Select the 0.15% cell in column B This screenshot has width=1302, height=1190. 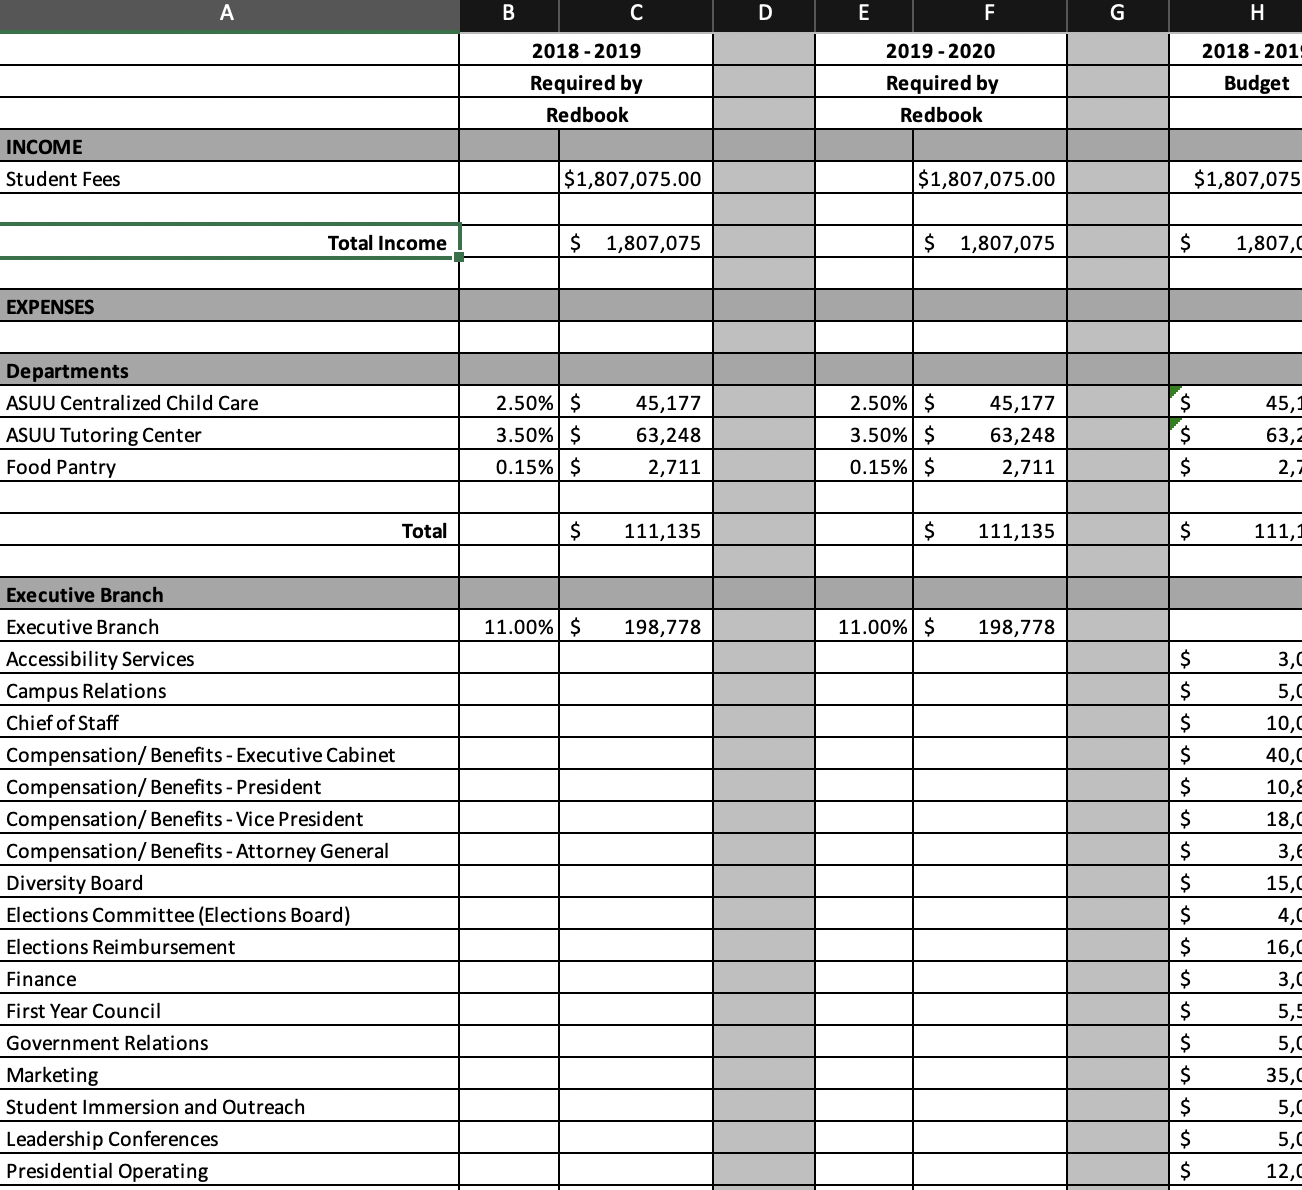tap(509, 466)
